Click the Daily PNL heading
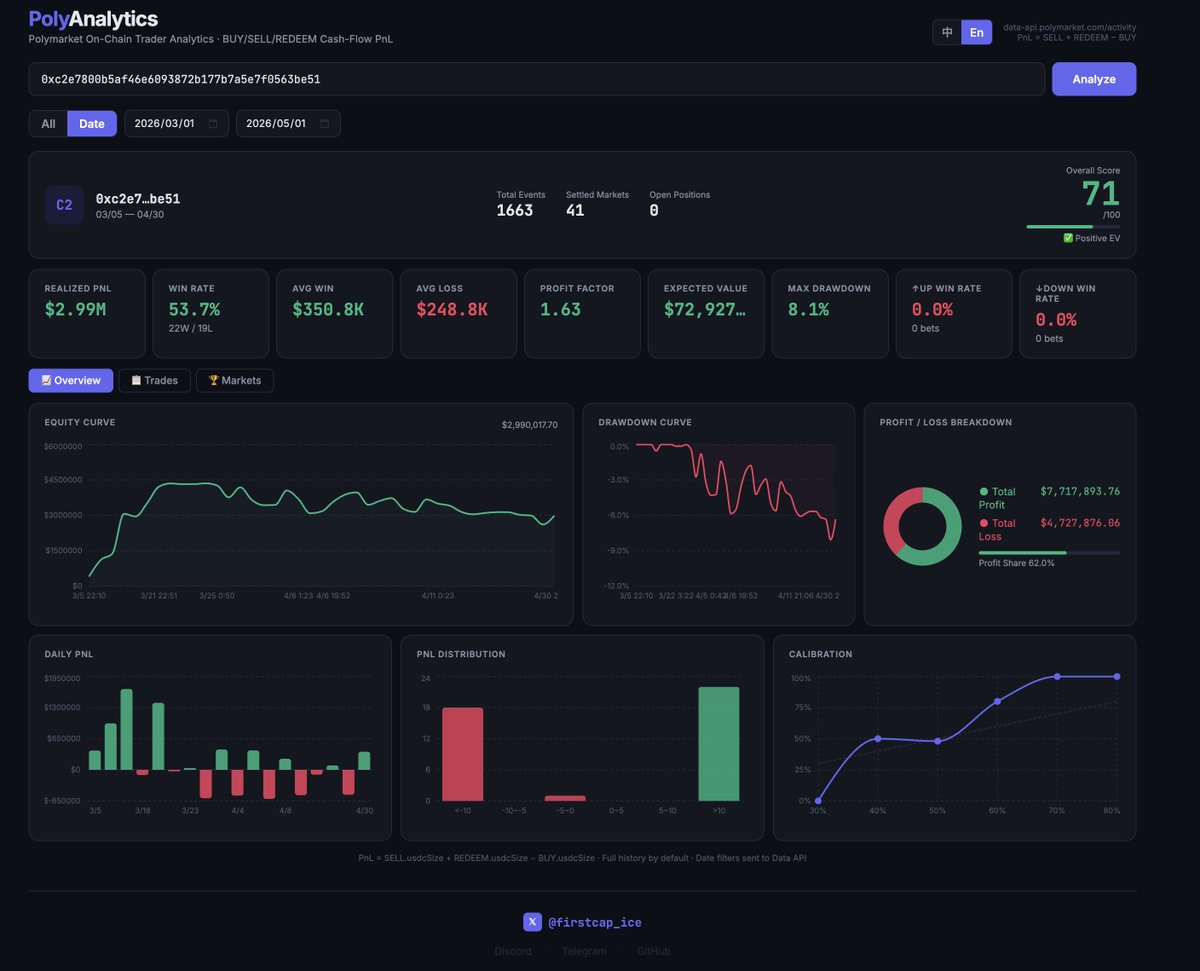The image size is (1200, 971). 69,654
